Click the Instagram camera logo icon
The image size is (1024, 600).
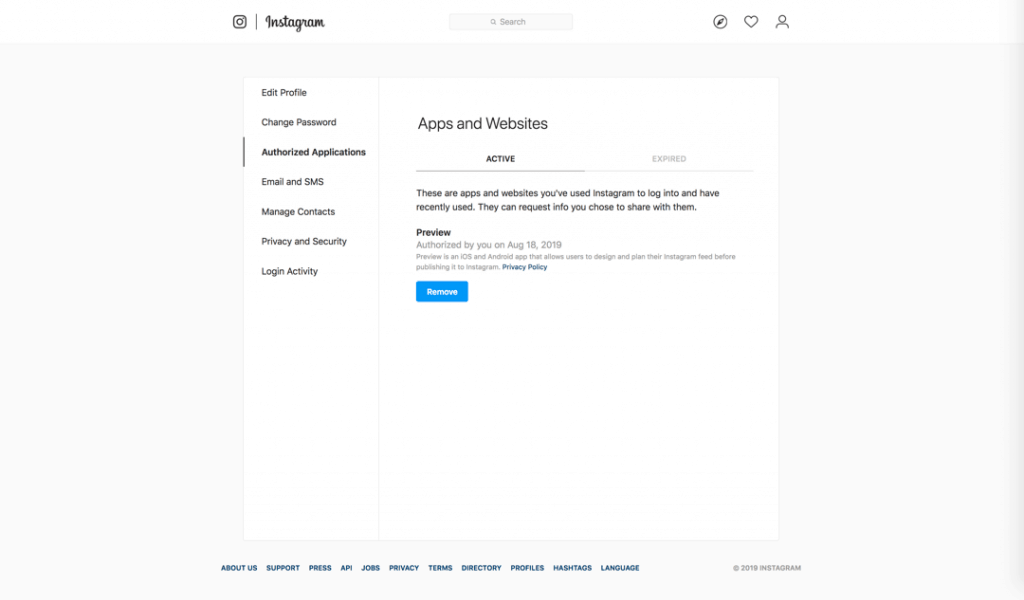click(x=239, y=22)
